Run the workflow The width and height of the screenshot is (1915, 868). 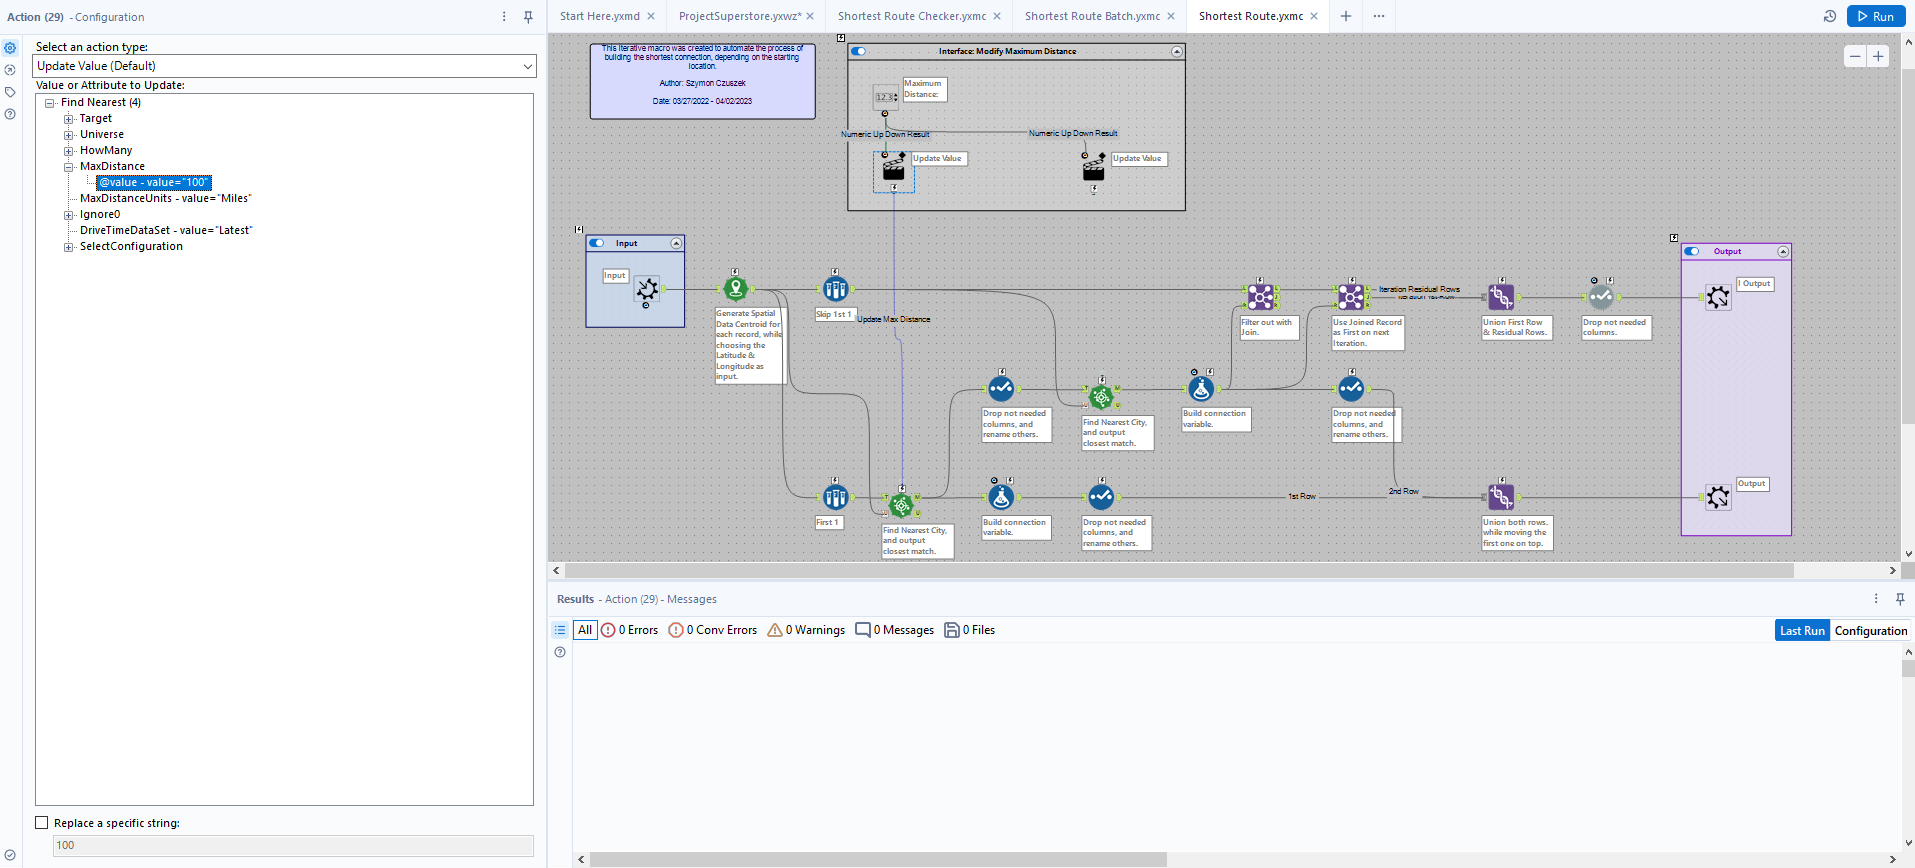click(1876, 16)
